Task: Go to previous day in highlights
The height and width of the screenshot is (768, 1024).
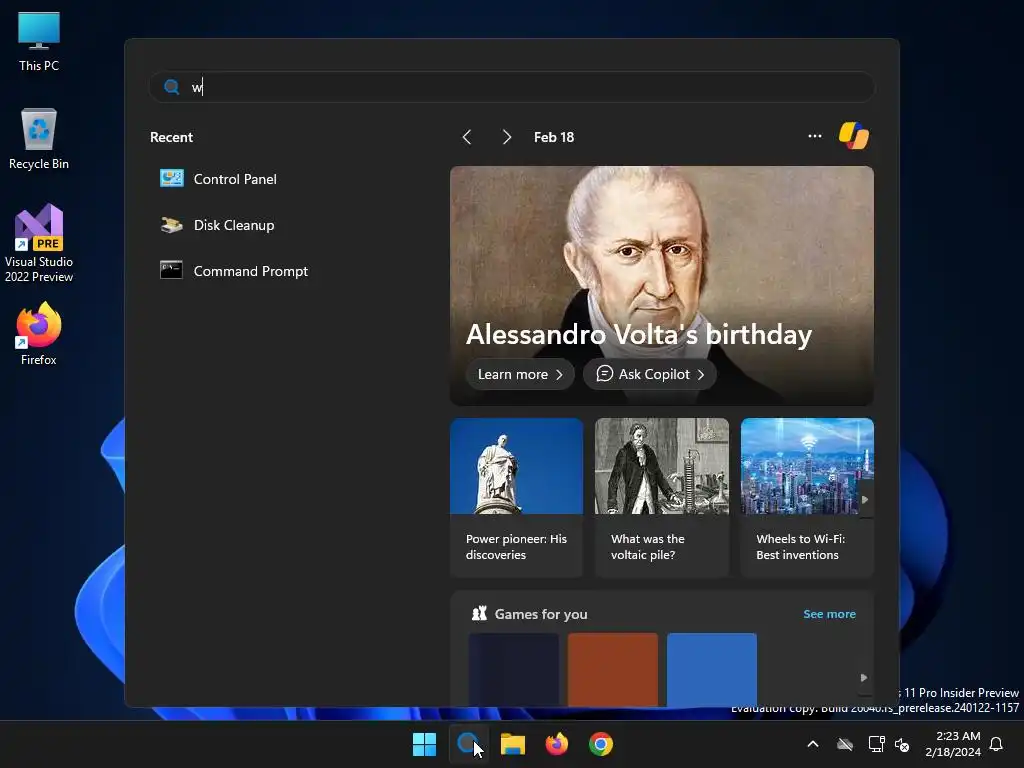Action: pyautogui.click(x=466, y=137)
